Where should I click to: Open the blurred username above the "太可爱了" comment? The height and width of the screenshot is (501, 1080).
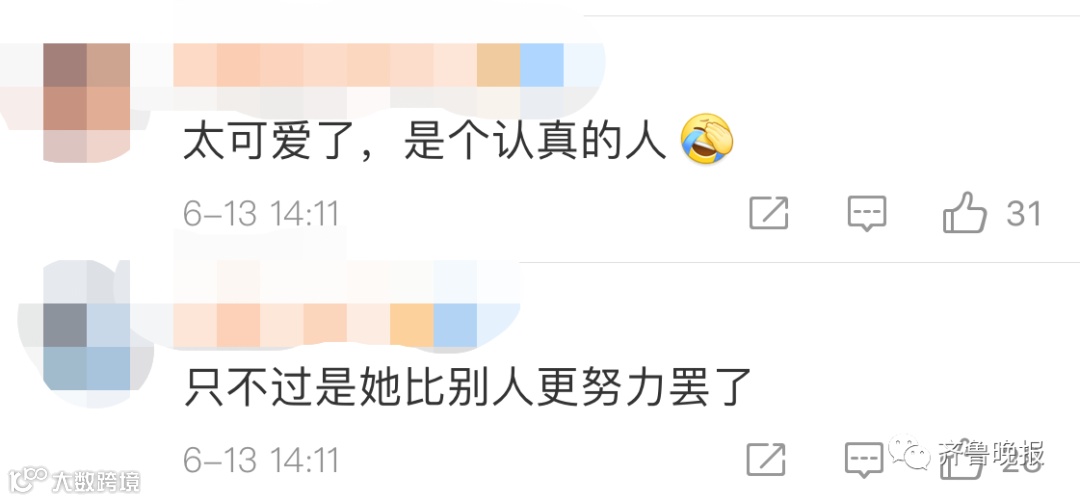click(324, 65)
